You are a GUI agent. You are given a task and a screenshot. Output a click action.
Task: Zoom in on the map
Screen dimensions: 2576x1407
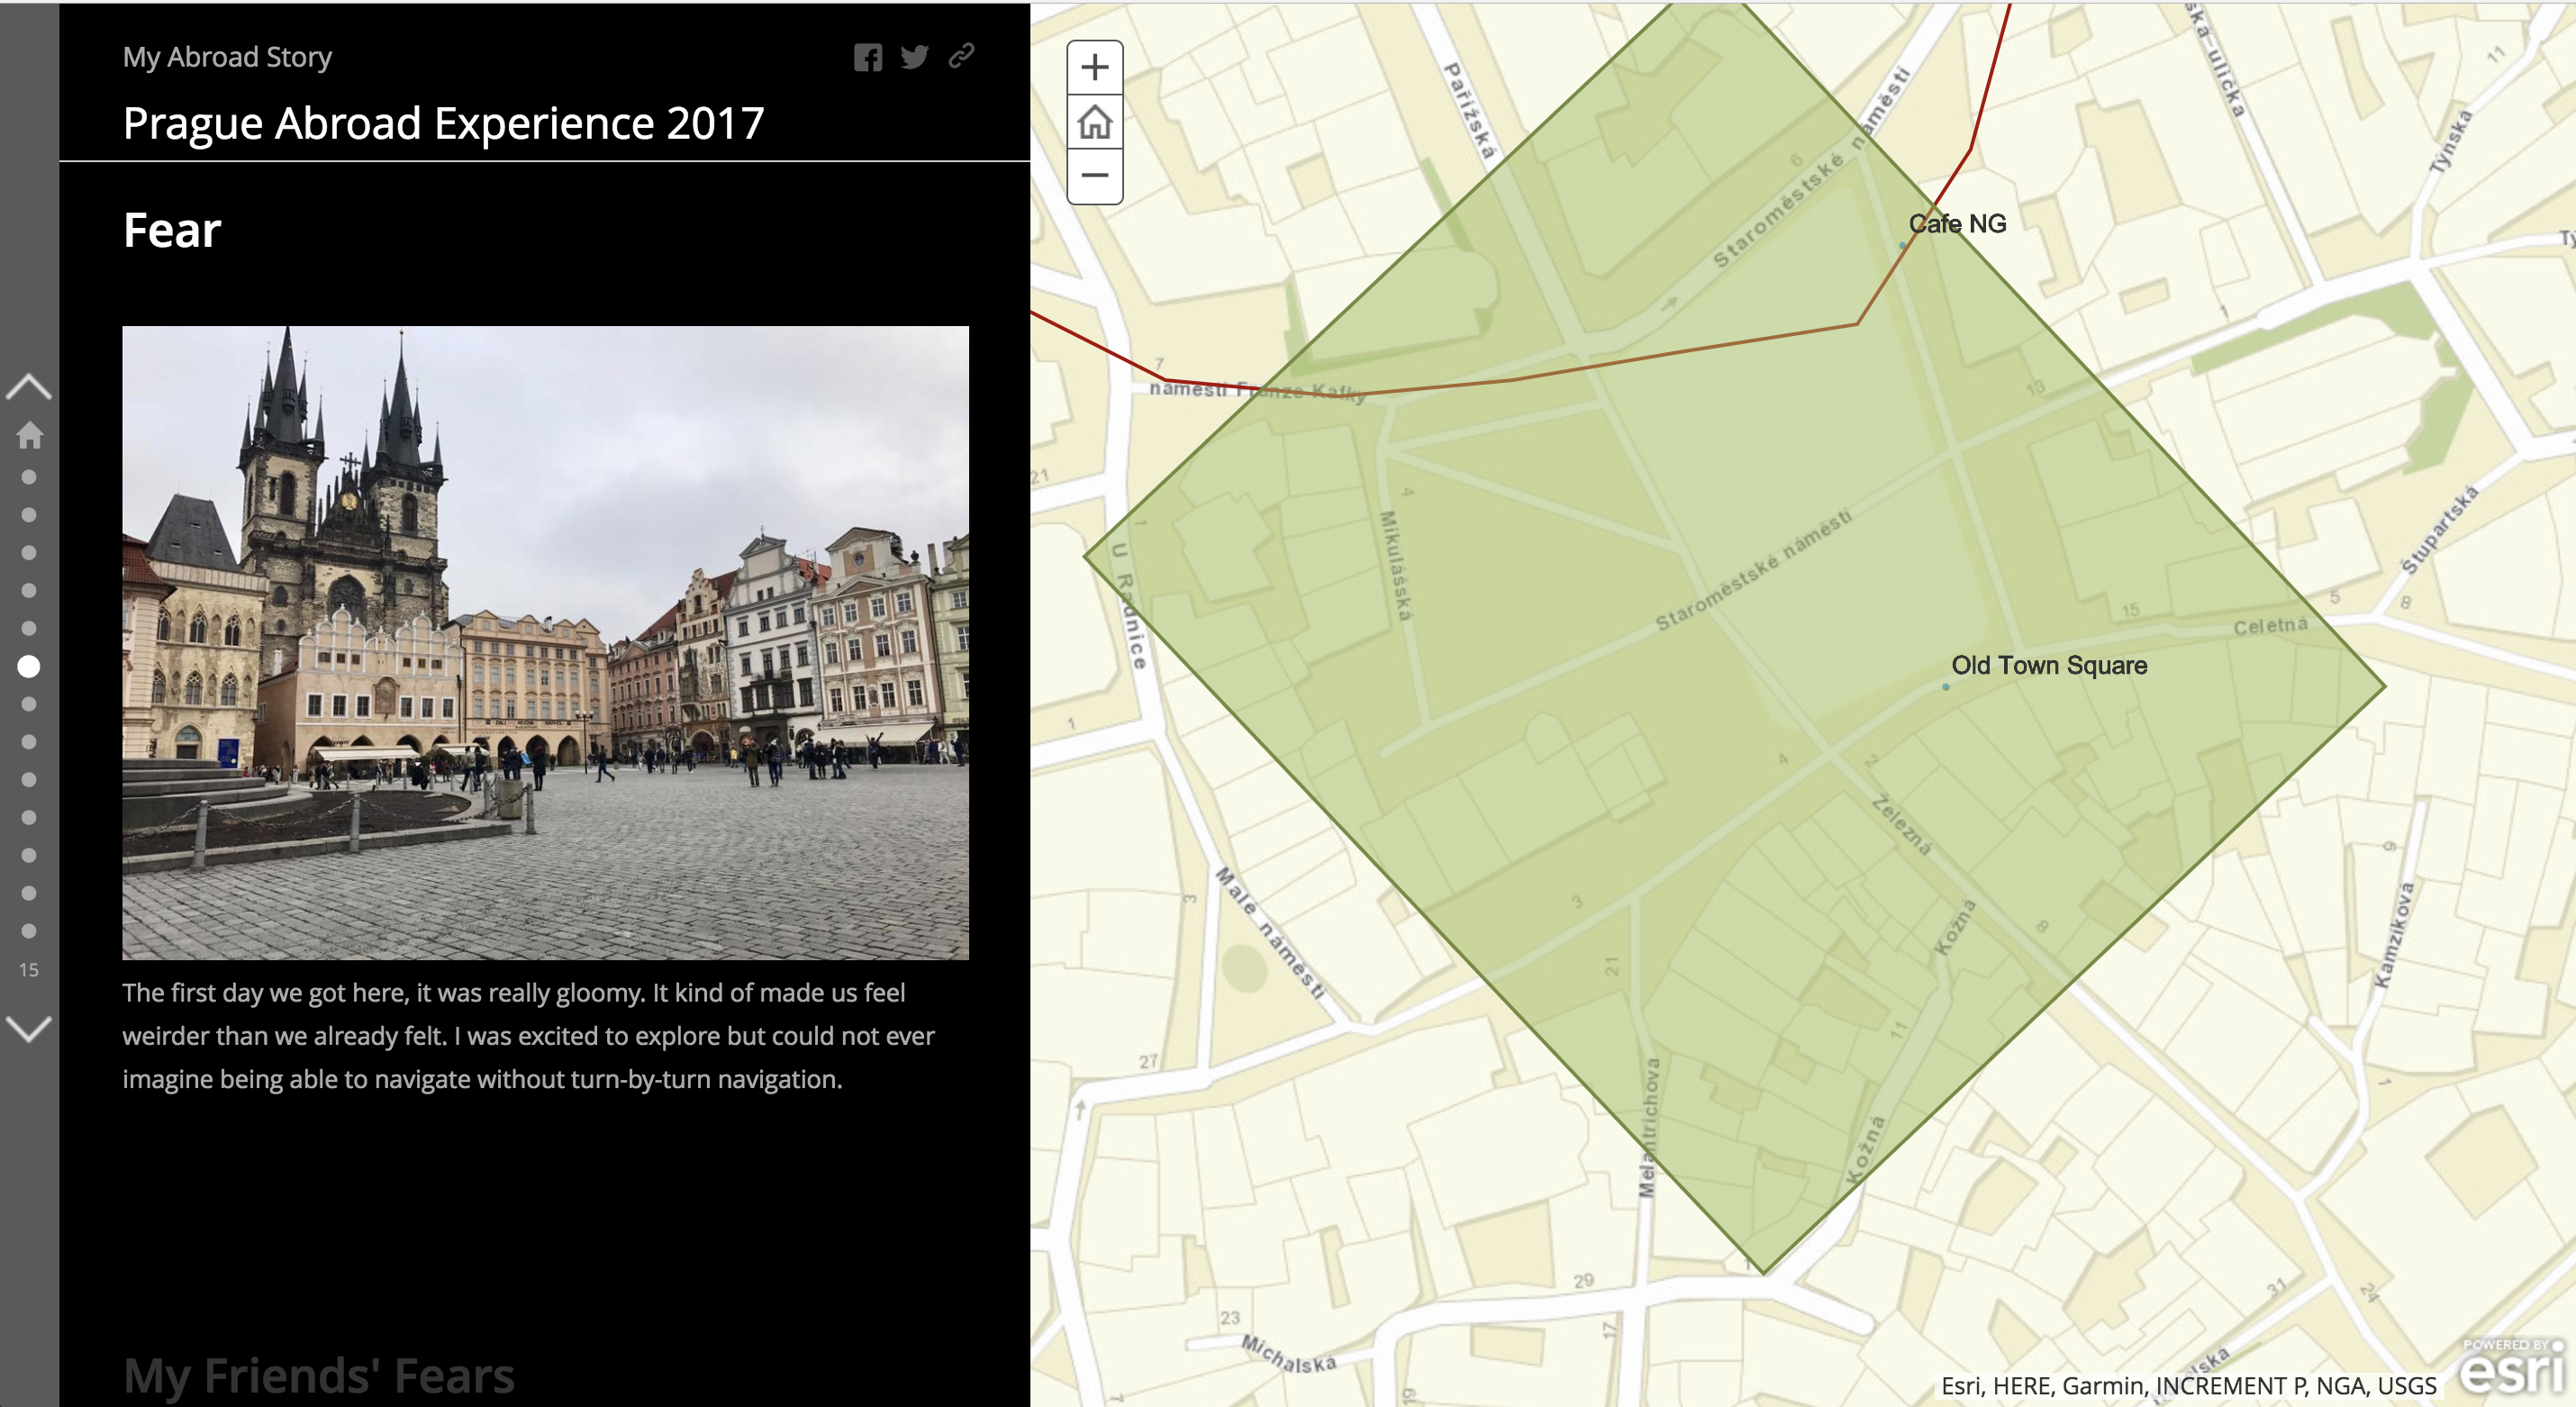click(x=1094, y=68)
